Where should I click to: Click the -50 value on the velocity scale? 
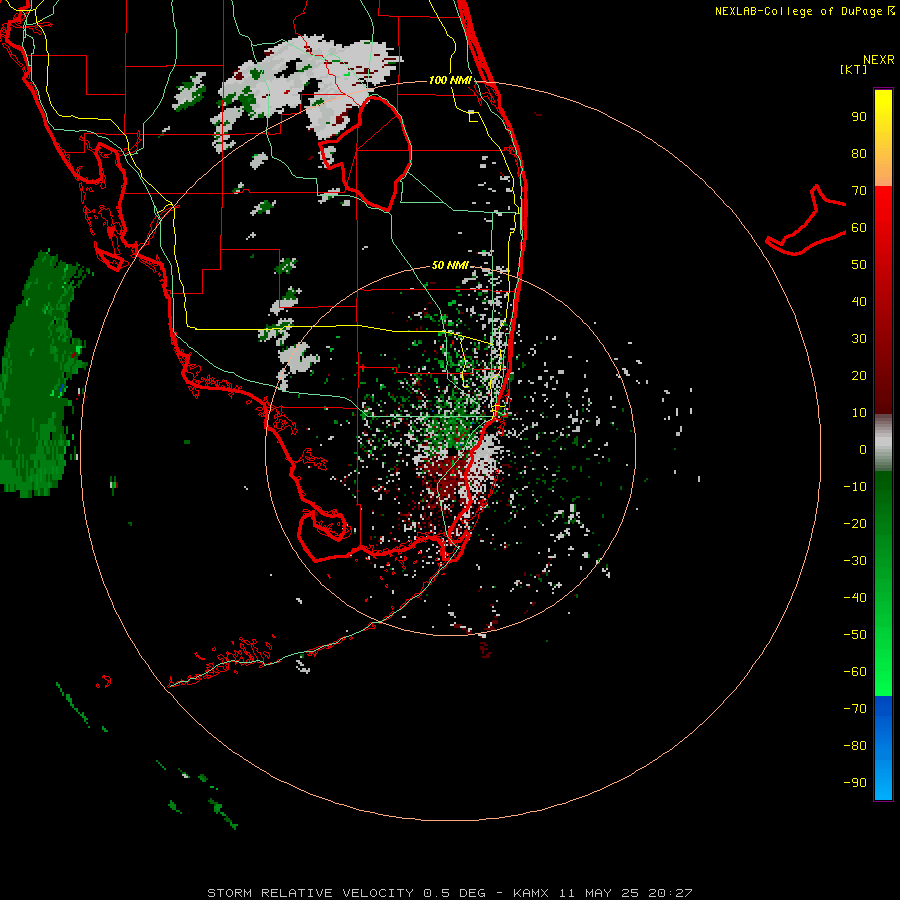click(x=855, y=635)
